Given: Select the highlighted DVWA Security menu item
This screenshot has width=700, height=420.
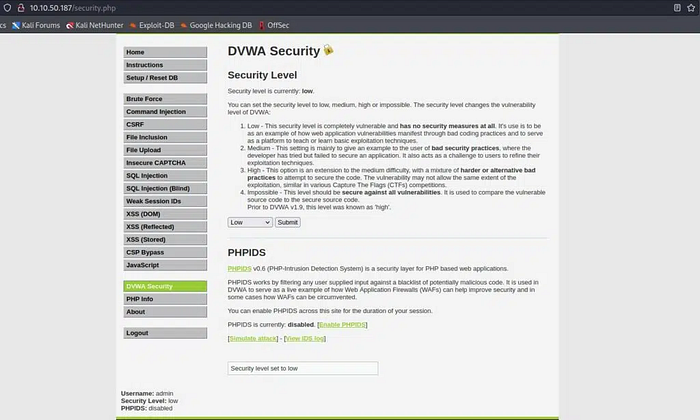Looking at the screenshot, I should (165, 287).
